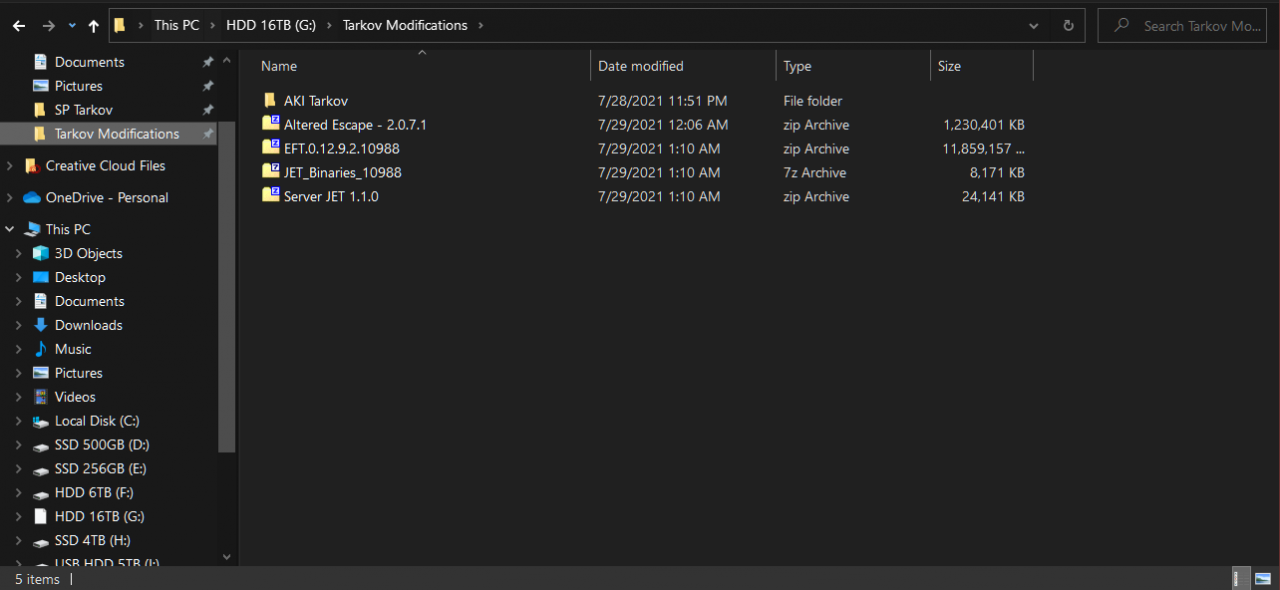Open Pictures under This PC
This screenshot has height=590, width=1280.
(x=79, y=373)
